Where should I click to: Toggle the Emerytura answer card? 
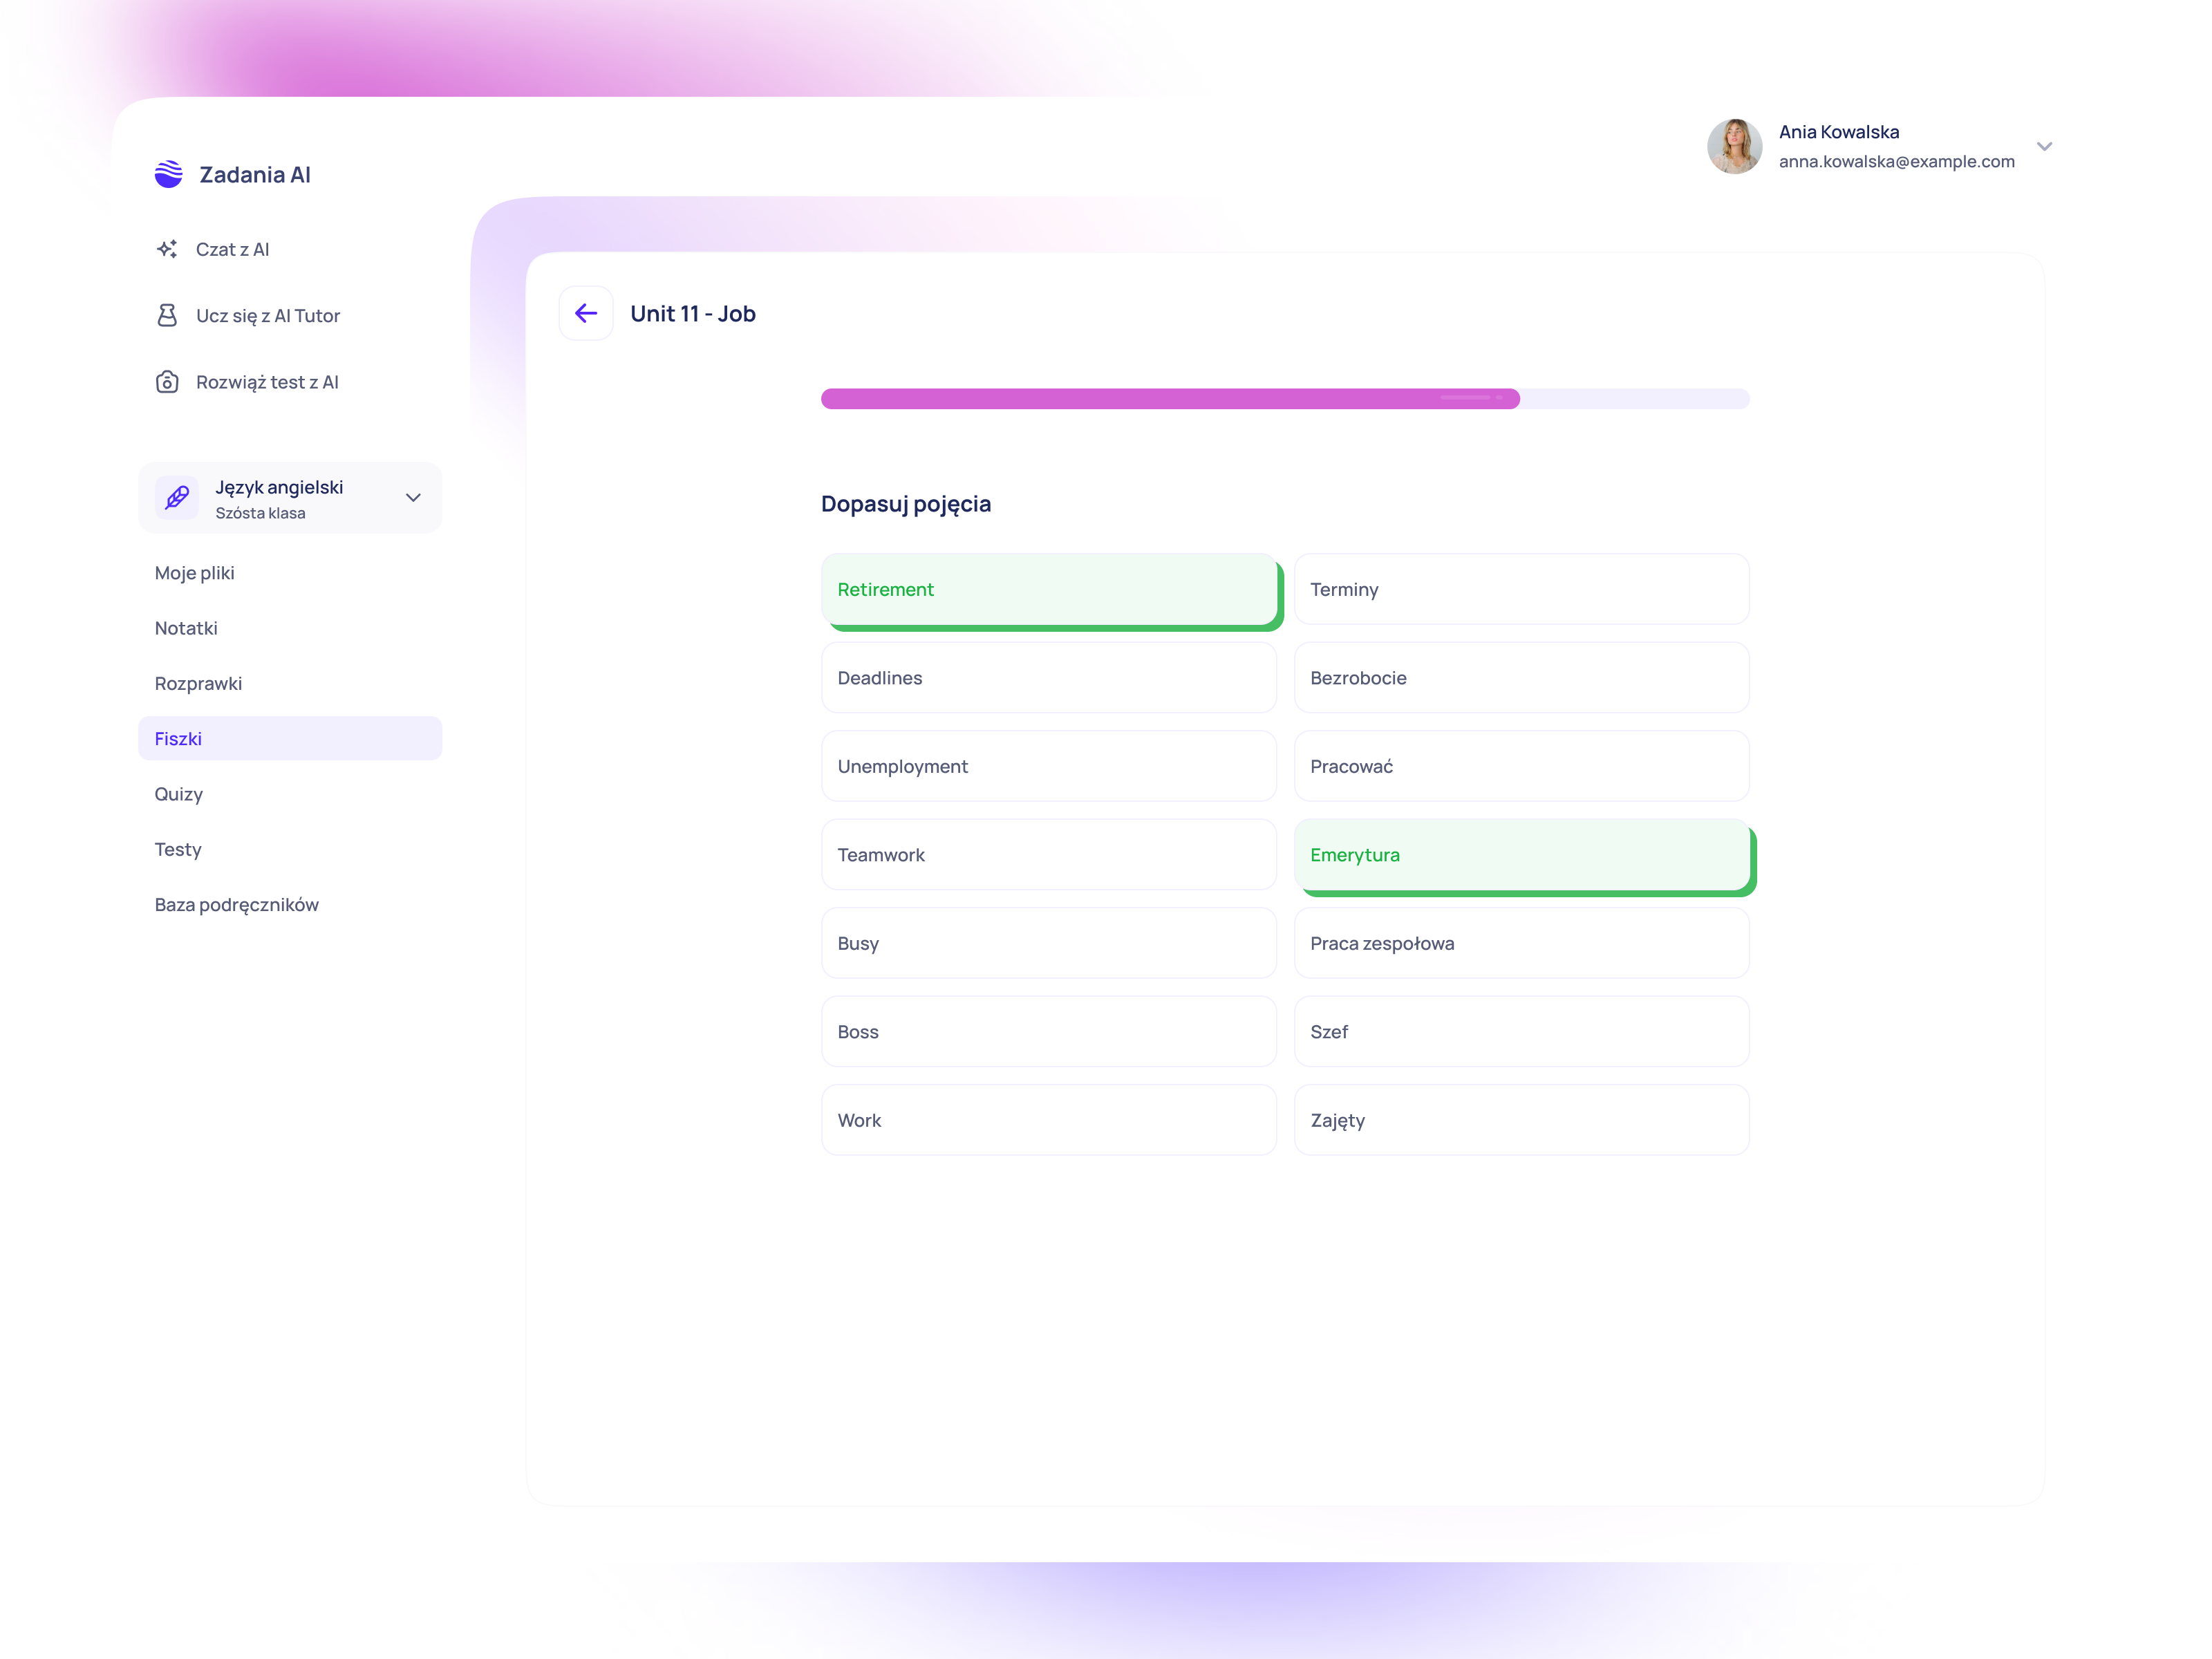click(x=1521, y=855)
